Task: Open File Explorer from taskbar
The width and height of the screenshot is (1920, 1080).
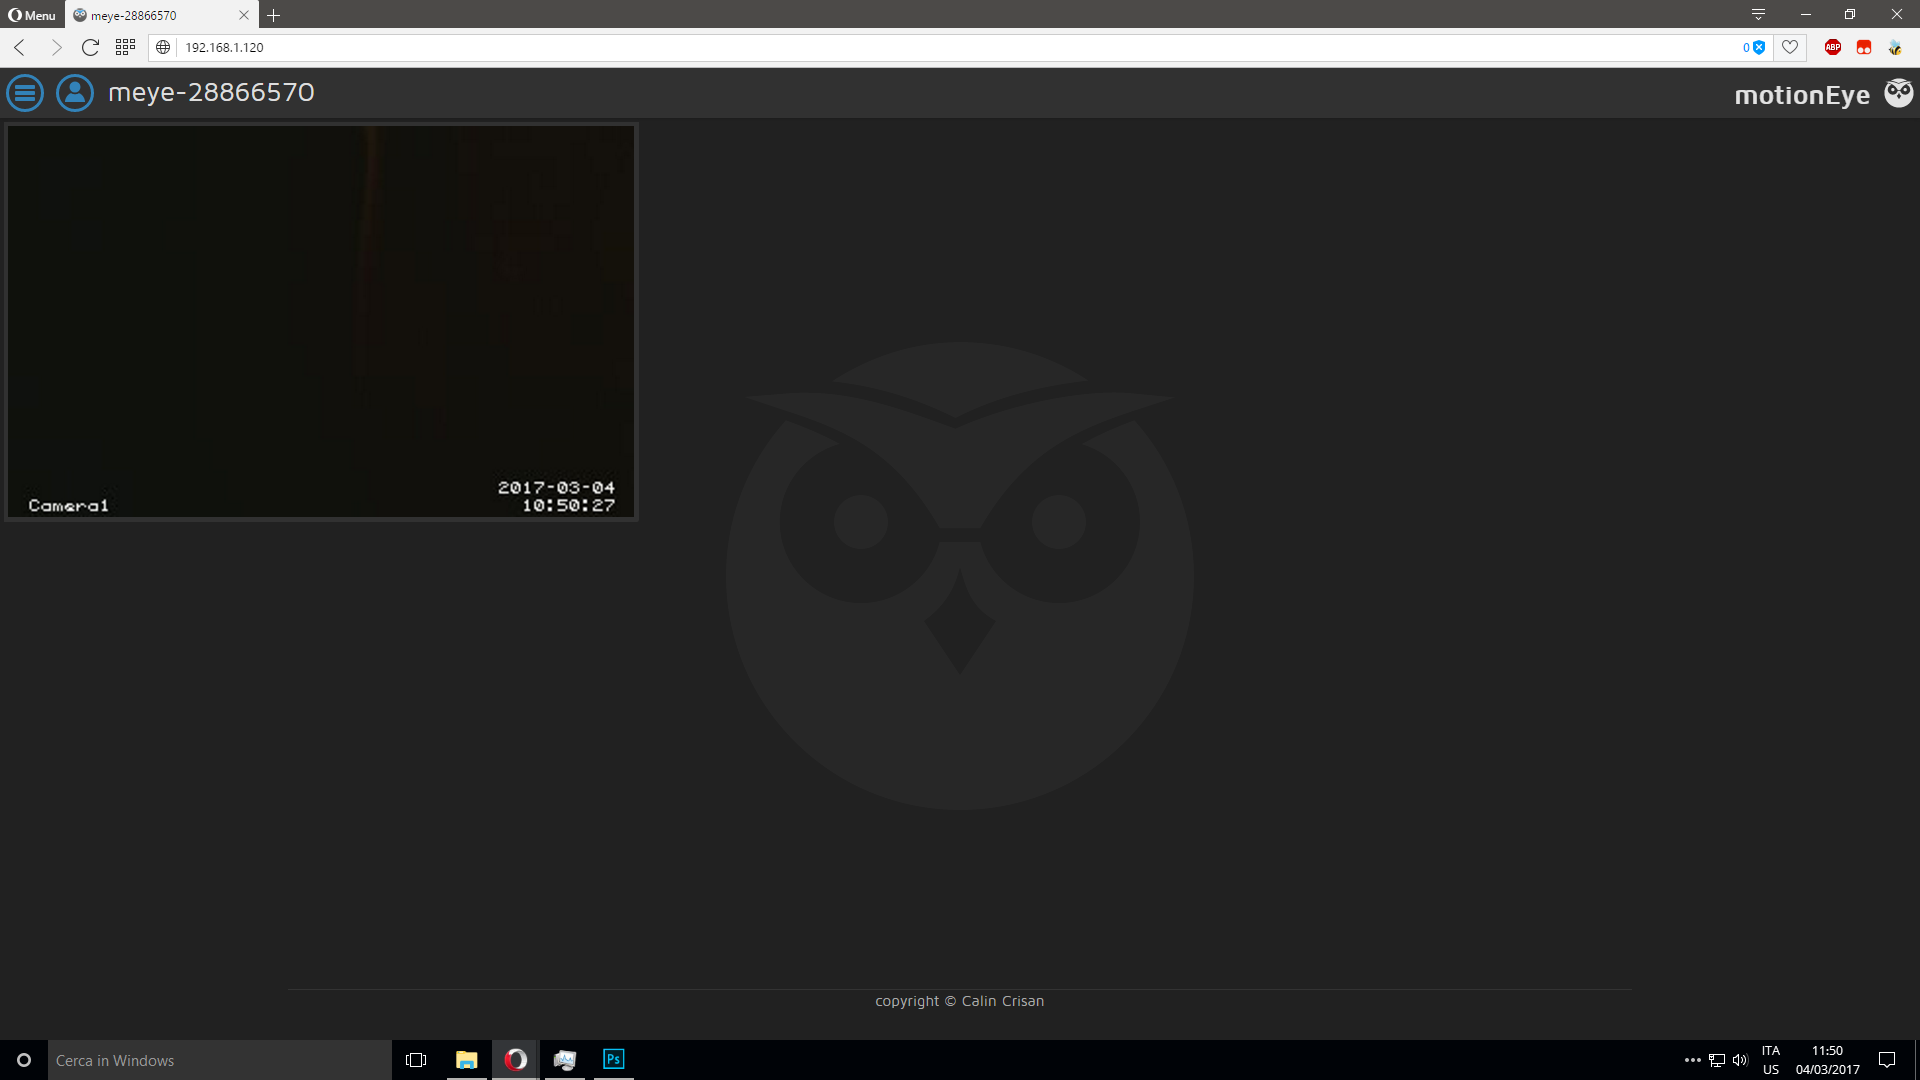Action: click(x=466, y=1060)
